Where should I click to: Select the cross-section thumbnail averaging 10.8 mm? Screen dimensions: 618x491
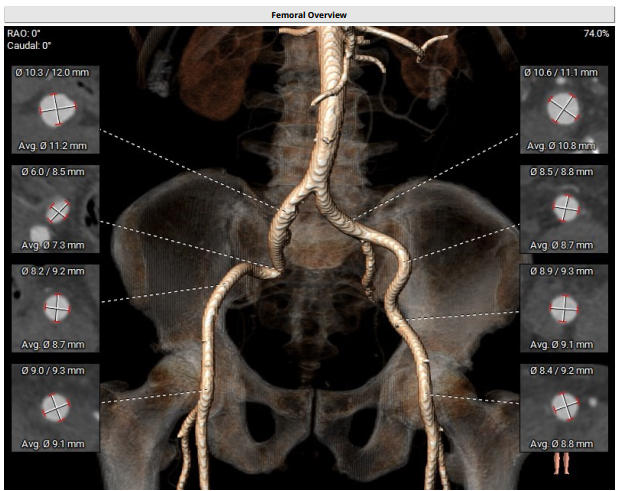[x=565, y=109]
